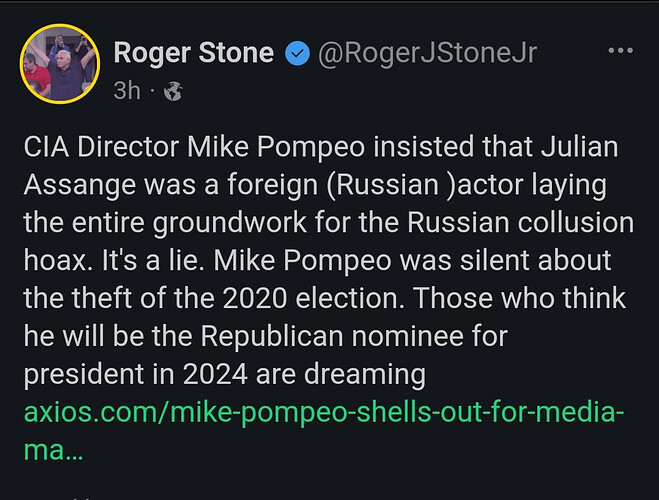The image size is (659, 500).
Task: Click the Roger Stone display name
Action: (194, 54)
